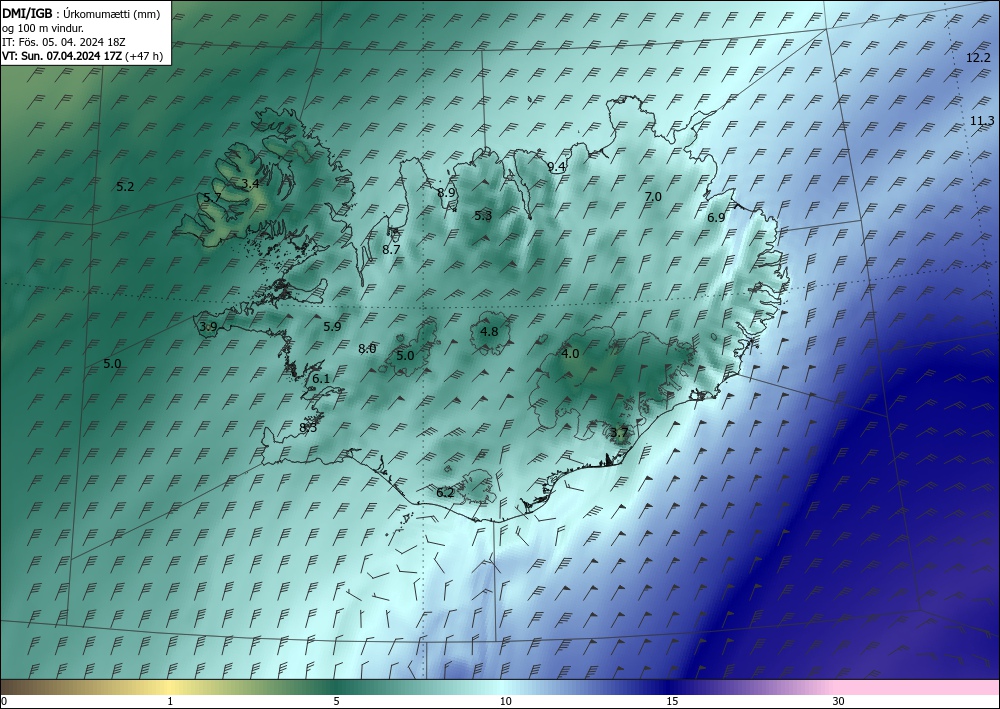Click the 6.1 value label

coord(321,379)
